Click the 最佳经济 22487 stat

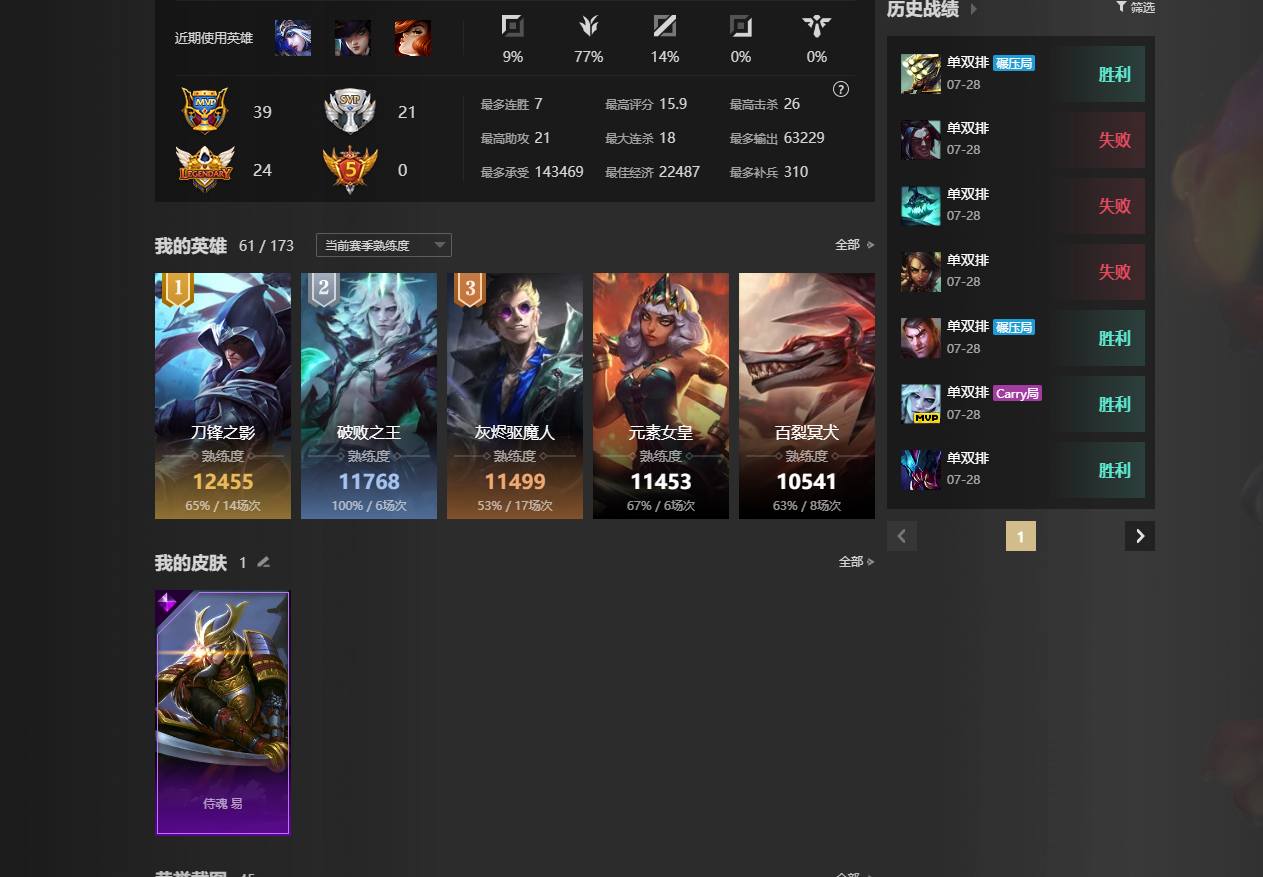point(652,172)
